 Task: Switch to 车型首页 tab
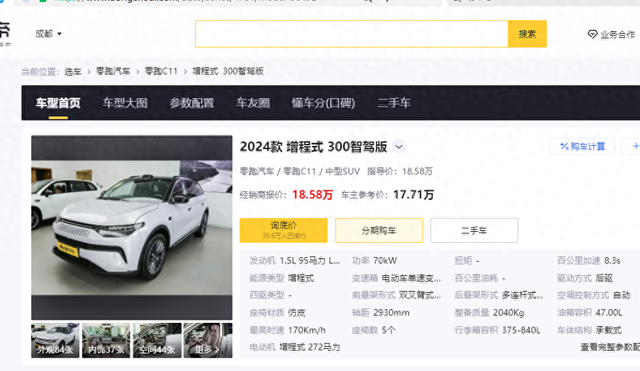(x=58, y=103)
